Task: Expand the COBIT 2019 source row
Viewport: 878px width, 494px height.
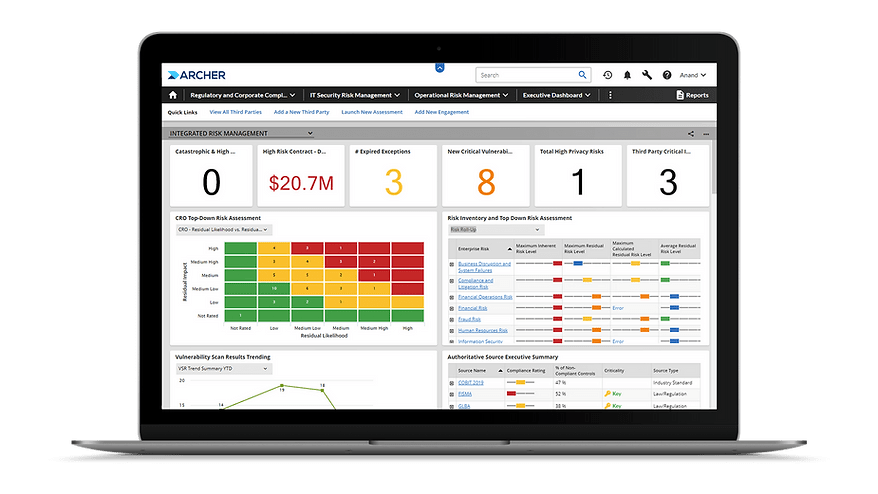Action: tap(452, 382)
